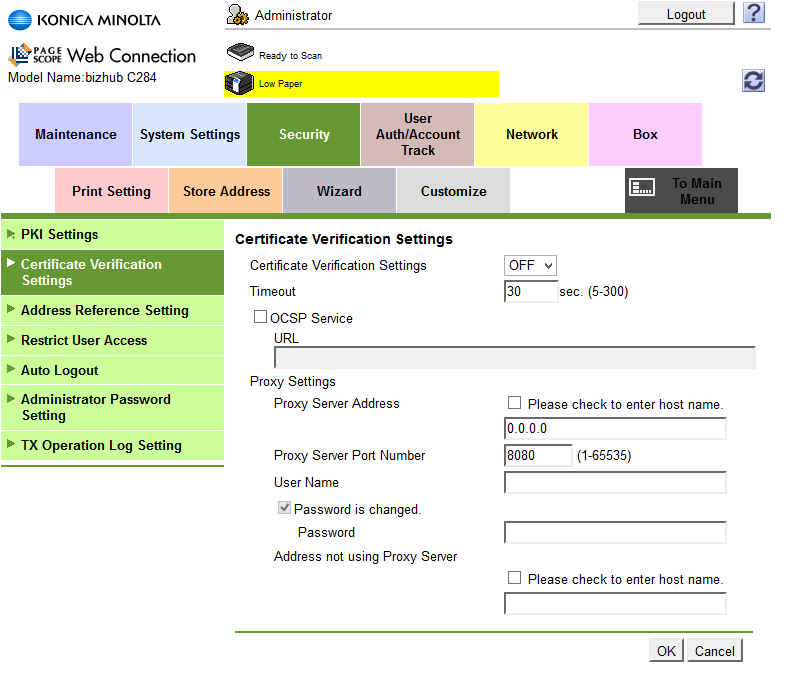Check host name box for Address not using Proxy
Viewport: 800px width, 678px height.
514,578
